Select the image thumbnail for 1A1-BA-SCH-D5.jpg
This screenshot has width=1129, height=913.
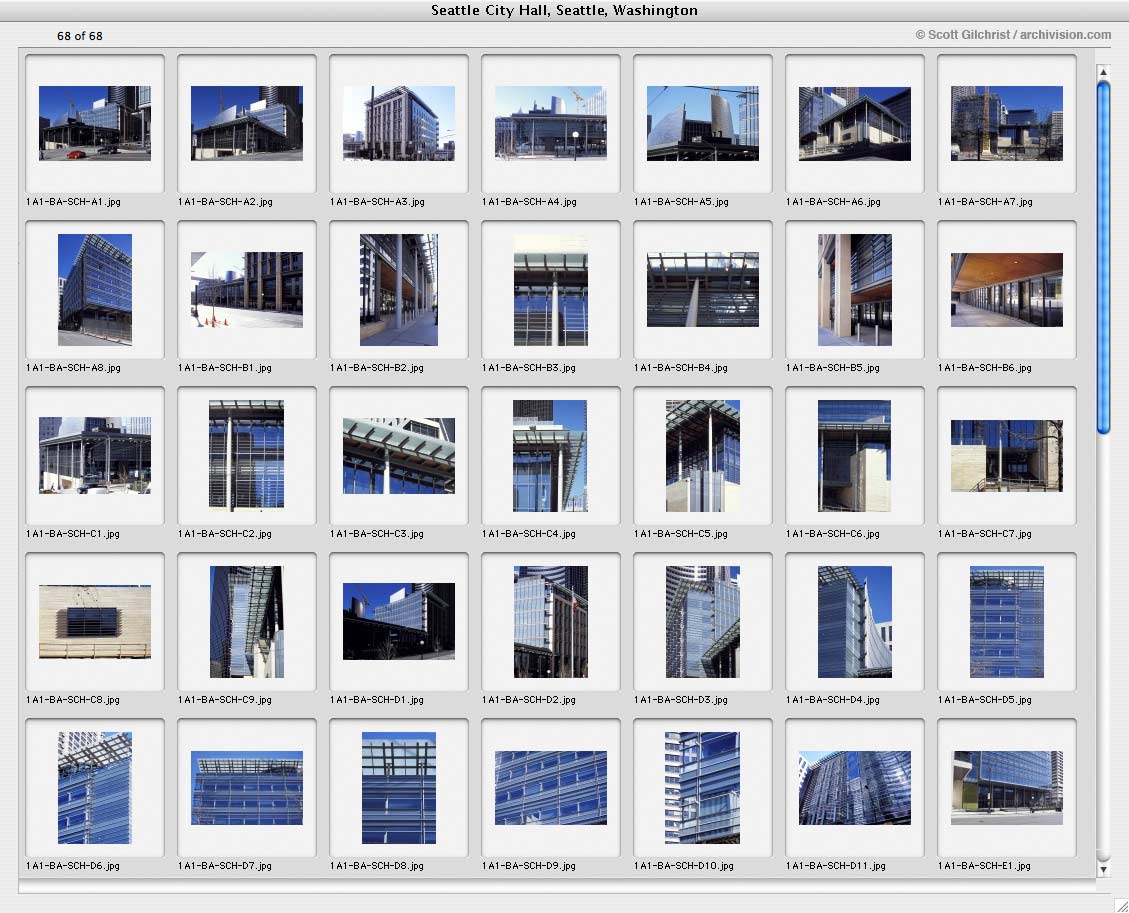pos(1007,621)
